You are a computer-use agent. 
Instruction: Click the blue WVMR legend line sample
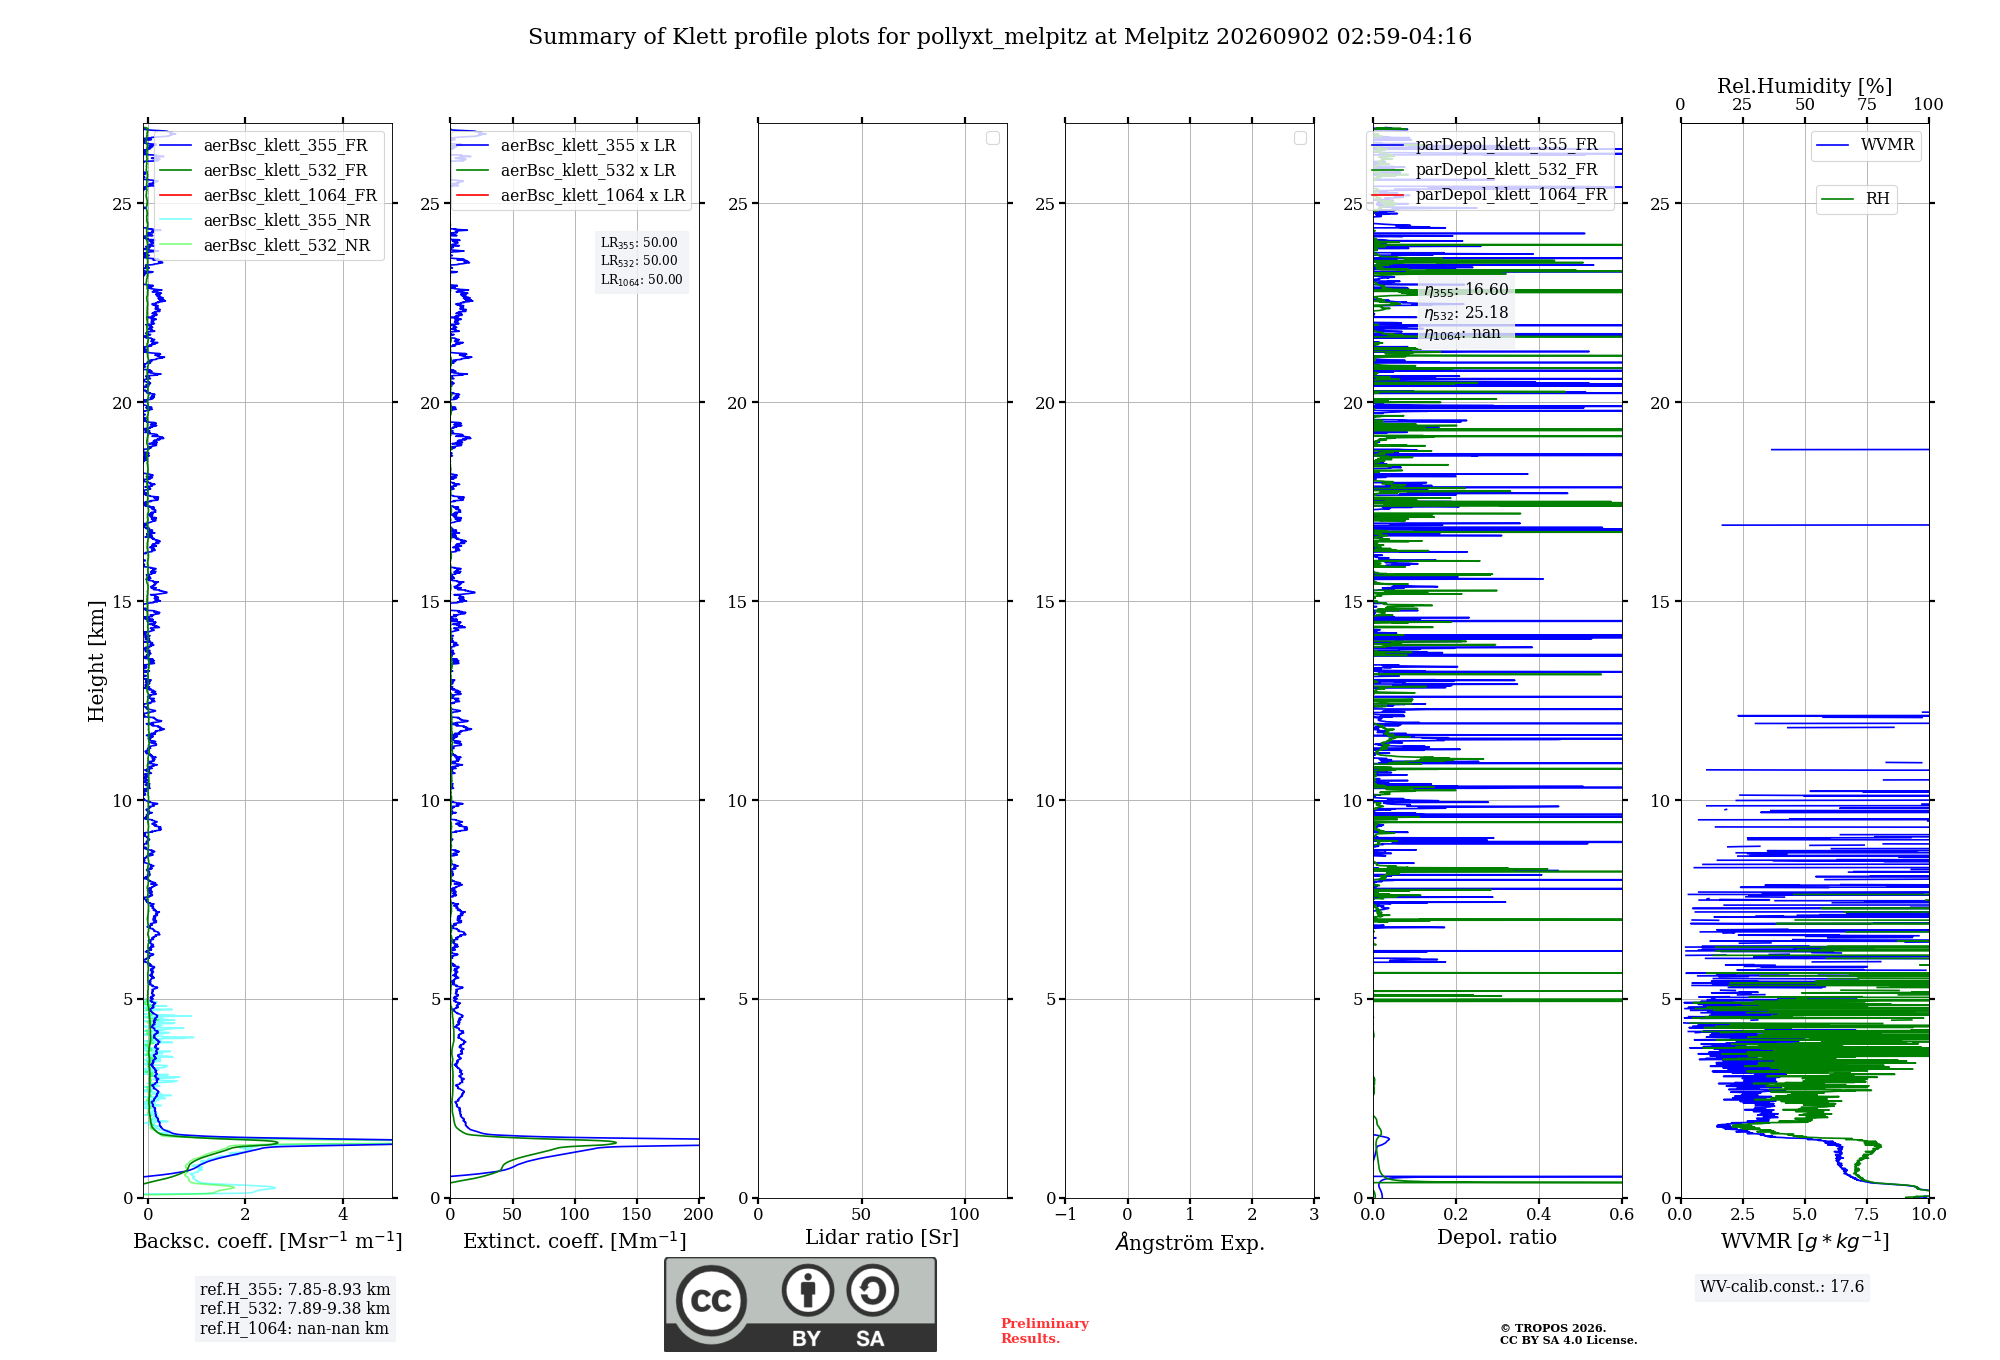coord(1833,145)
